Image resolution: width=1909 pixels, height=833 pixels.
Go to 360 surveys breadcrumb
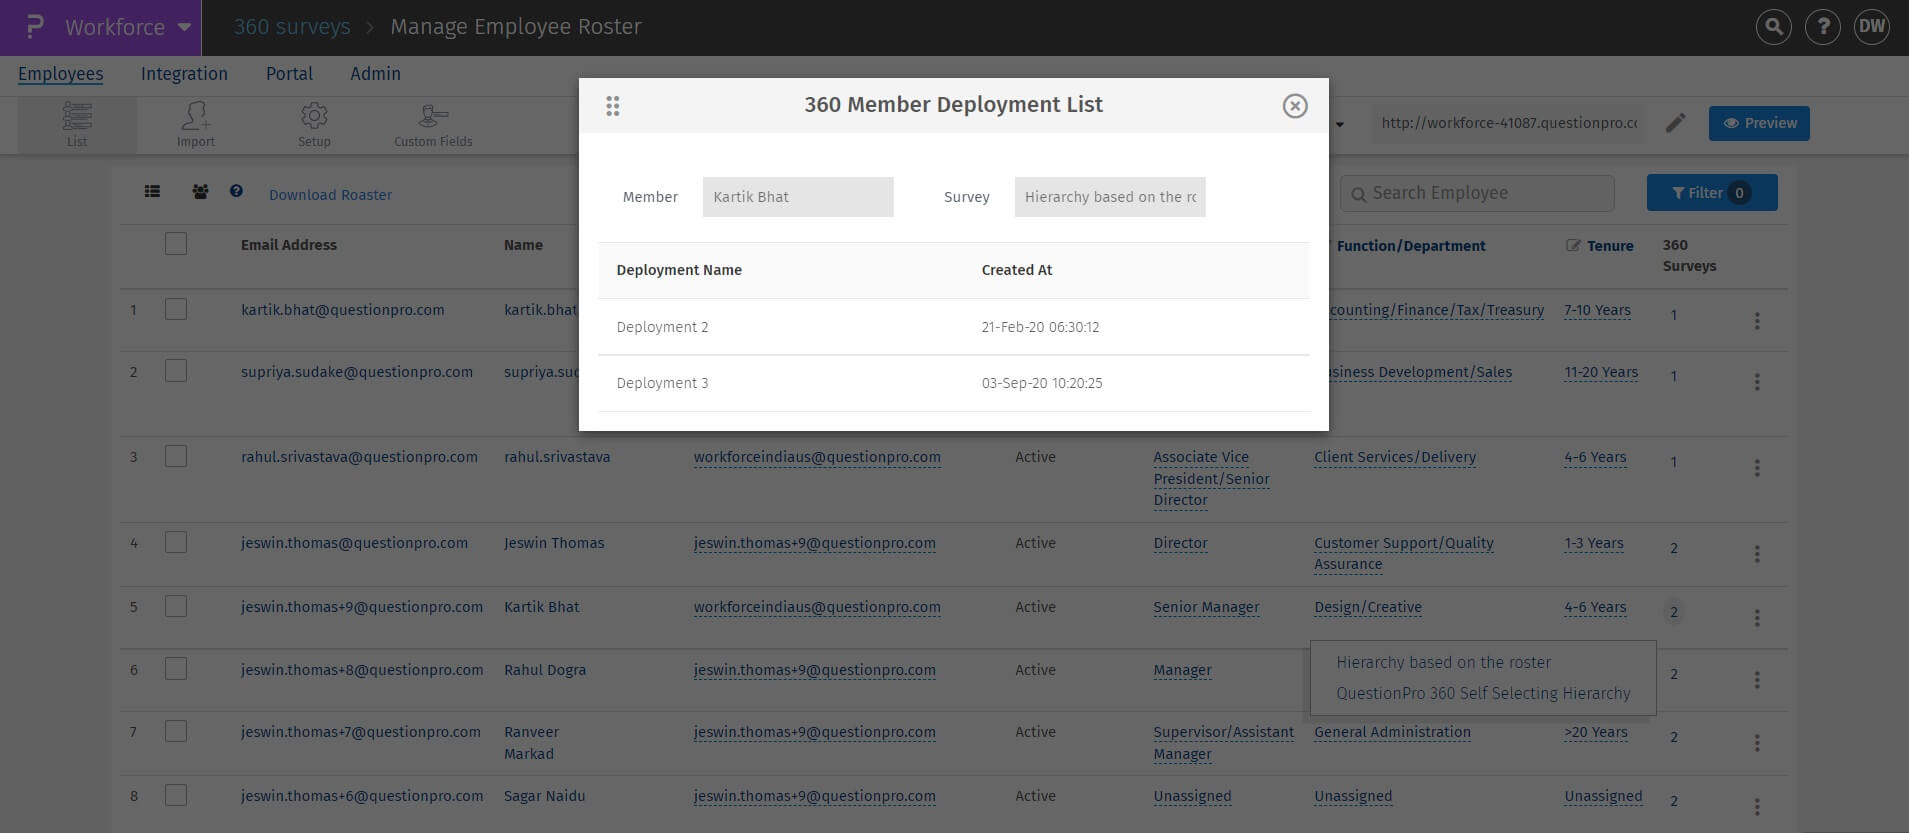292,27
